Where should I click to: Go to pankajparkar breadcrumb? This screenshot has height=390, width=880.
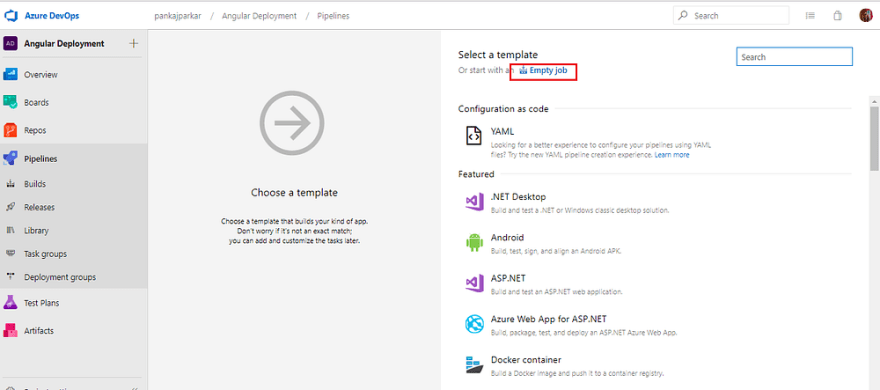(x=177, y=16)
